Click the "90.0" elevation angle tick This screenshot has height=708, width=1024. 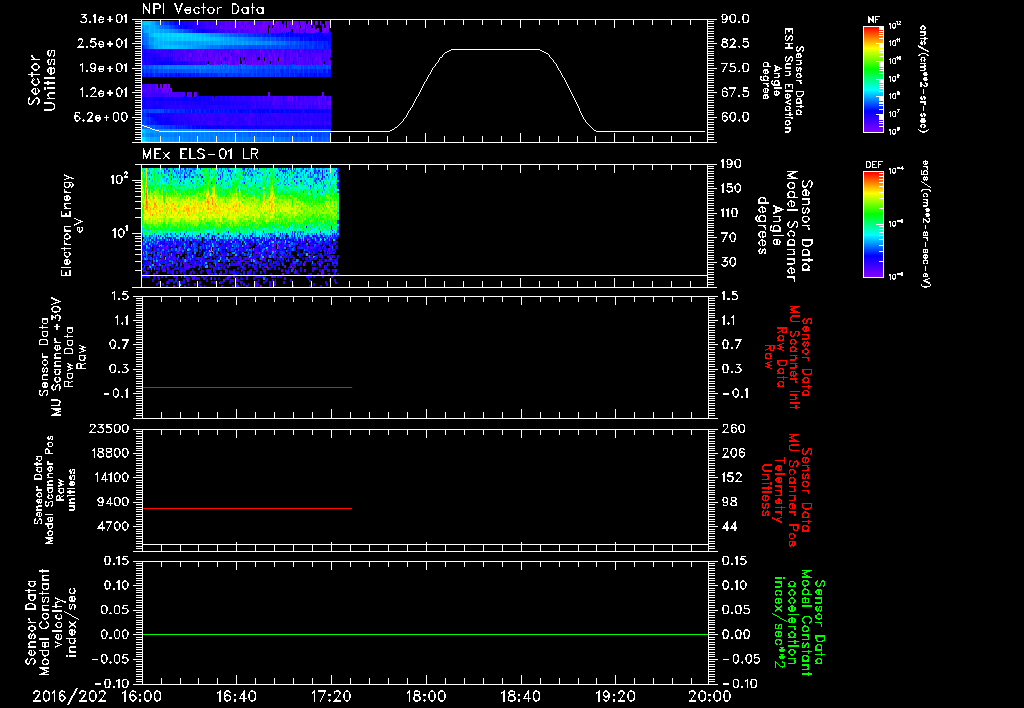click(x=735, y=19)
